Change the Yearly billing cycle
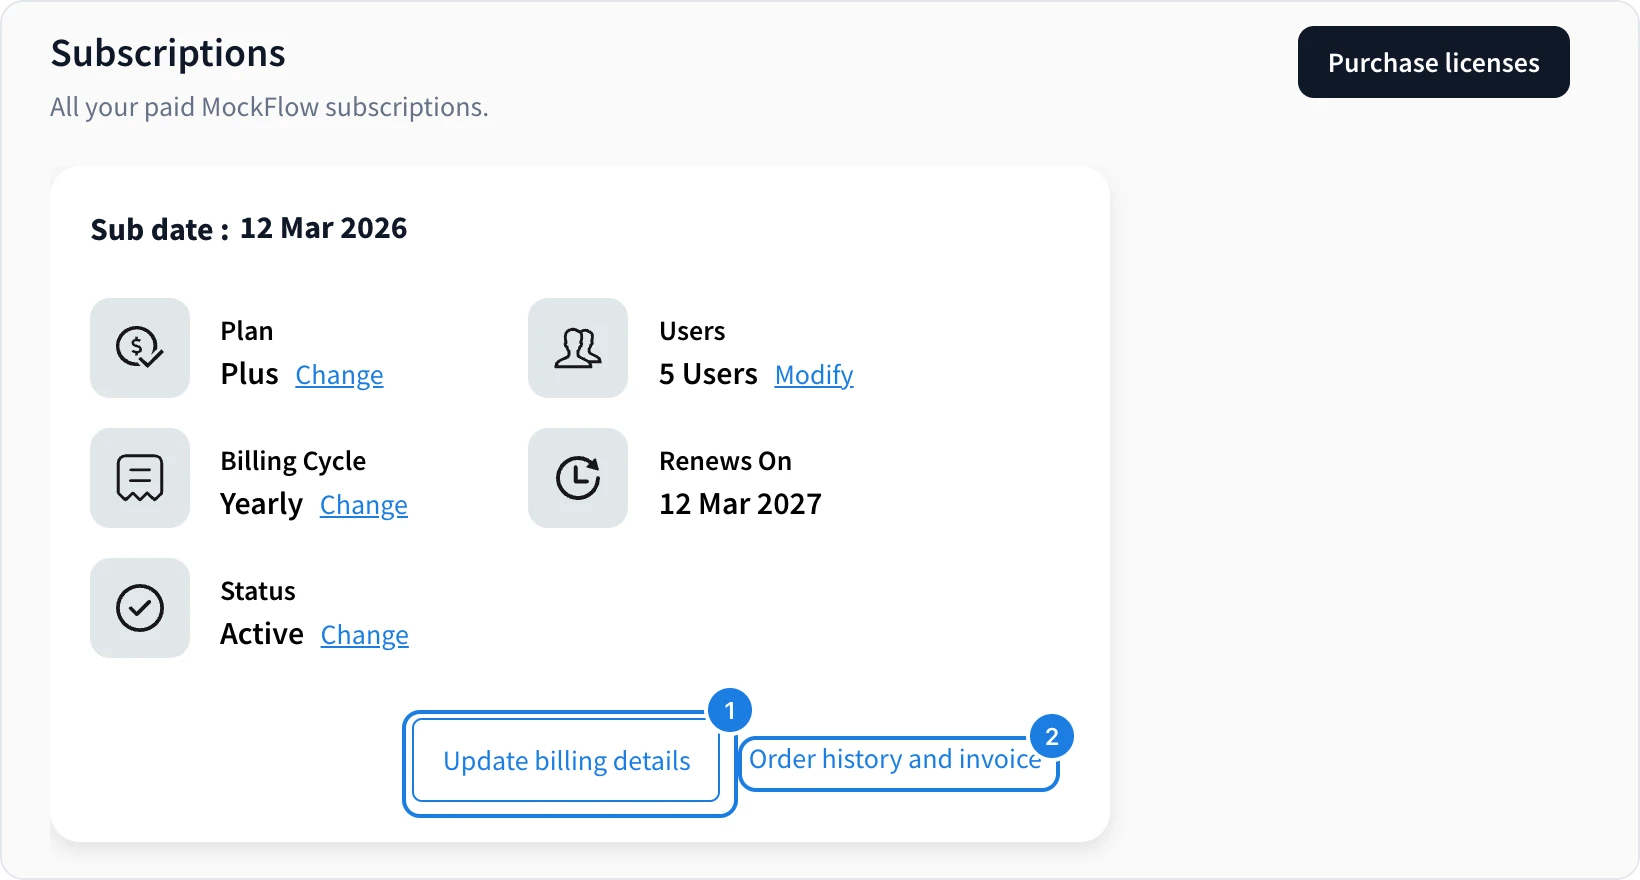This screenshot has height=880, width=1640. (364, 505)
